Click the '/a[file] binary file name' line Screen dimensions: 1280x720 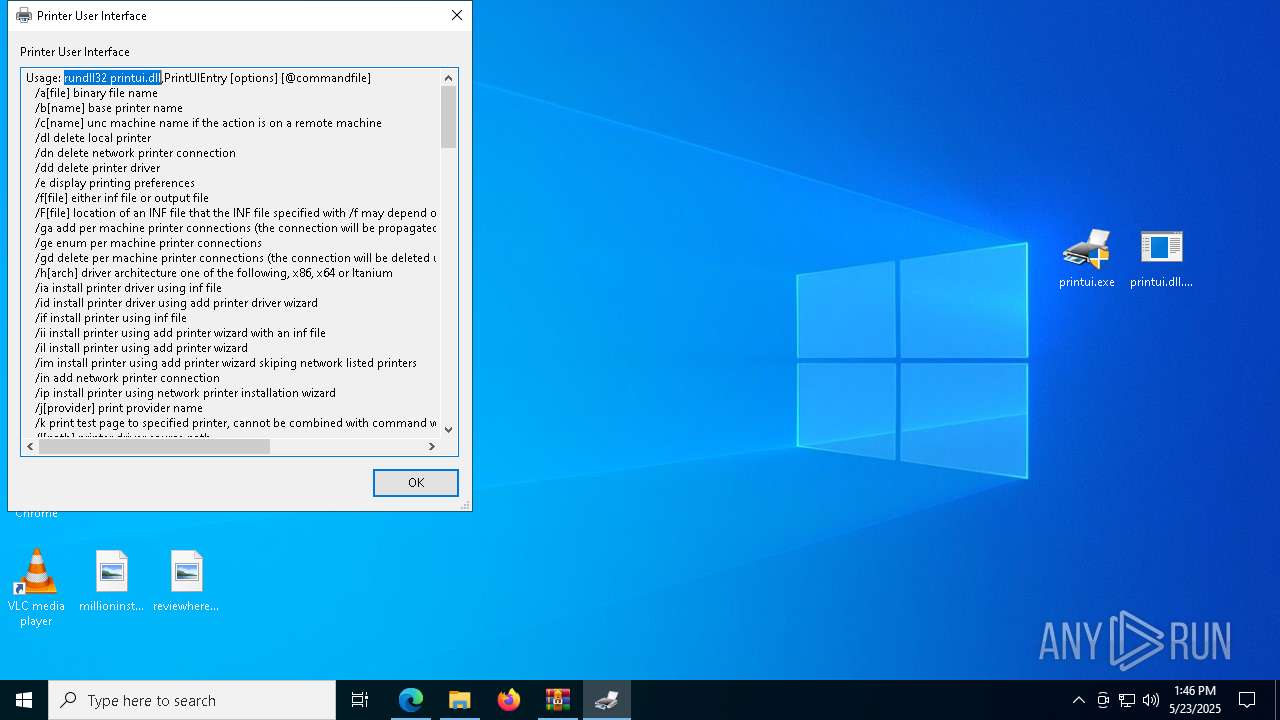(96, 93)
